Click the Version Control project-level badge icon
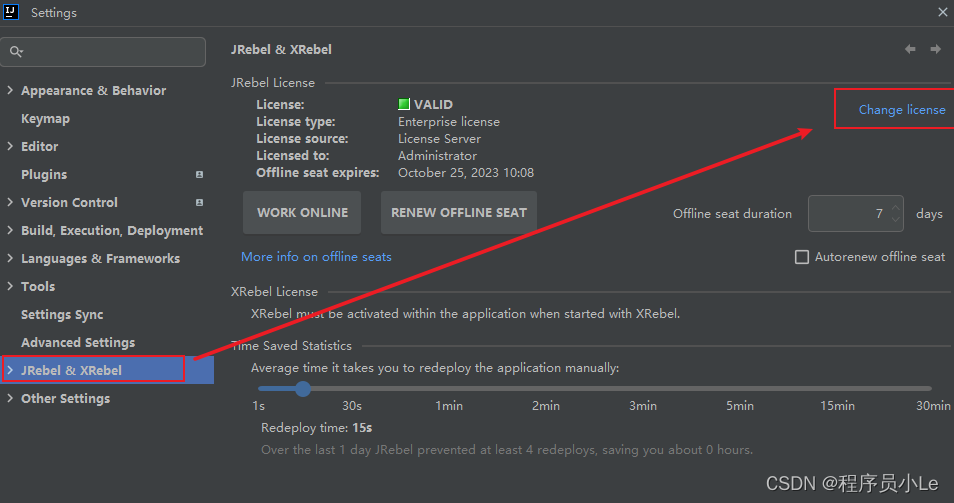The width and height of the screenshot is (954, 503). (199, 203)
